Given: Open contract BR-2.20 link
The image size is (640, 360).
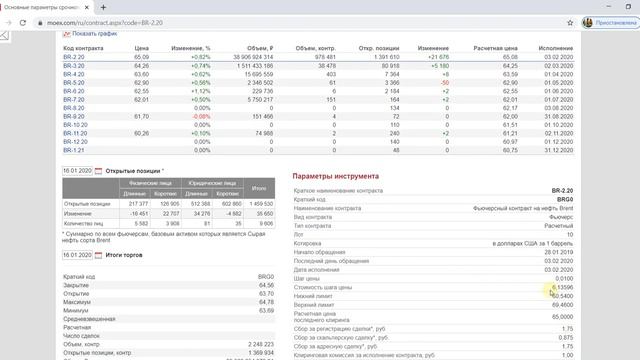Looking at the screenshot, I should coord(74,57).
